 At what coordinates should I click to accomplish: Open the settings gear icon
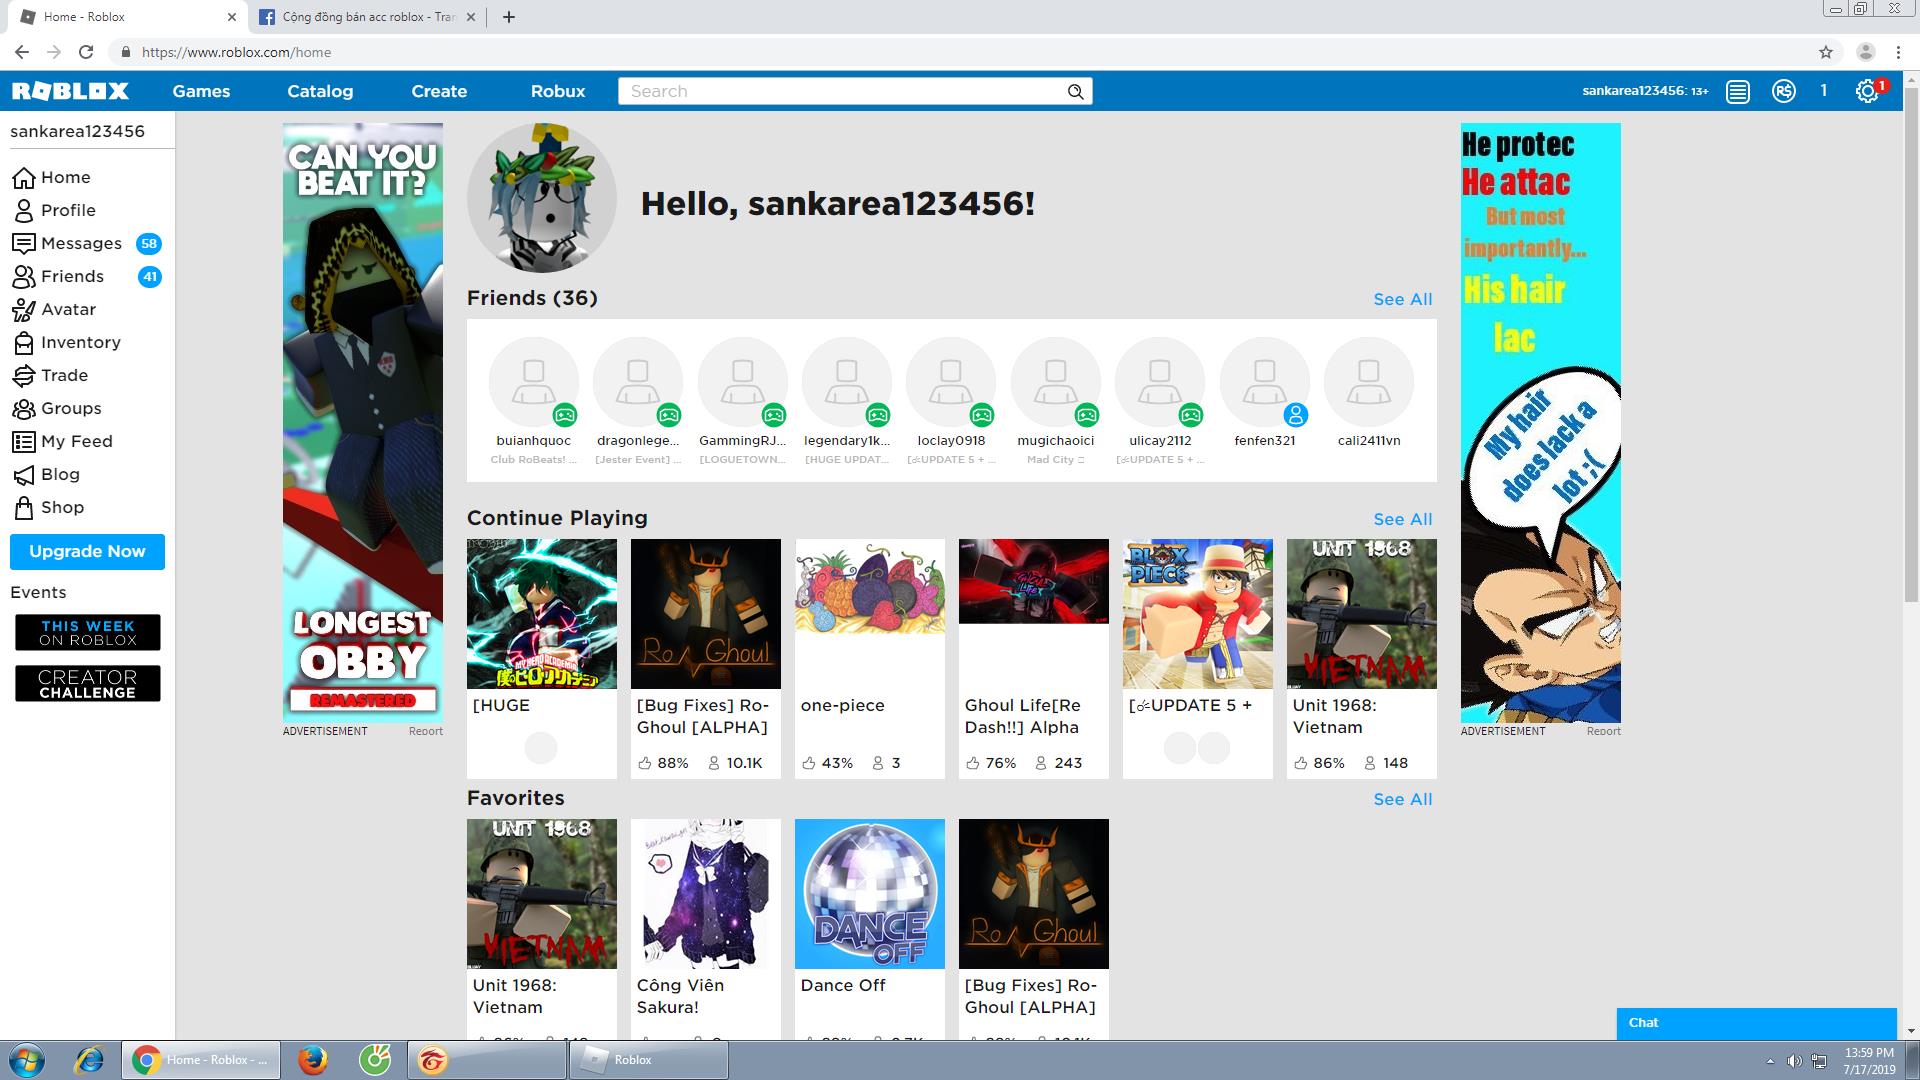point(1867,92)
